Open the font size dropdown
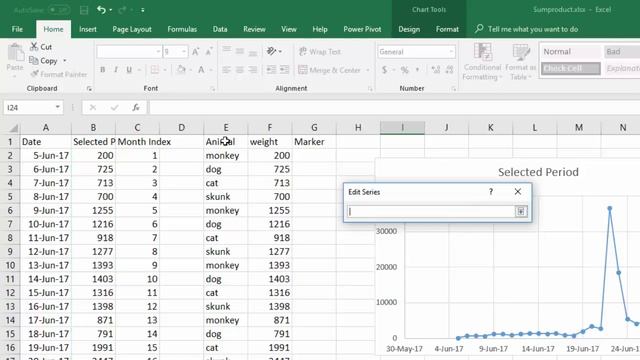 [x=184, y=52]
